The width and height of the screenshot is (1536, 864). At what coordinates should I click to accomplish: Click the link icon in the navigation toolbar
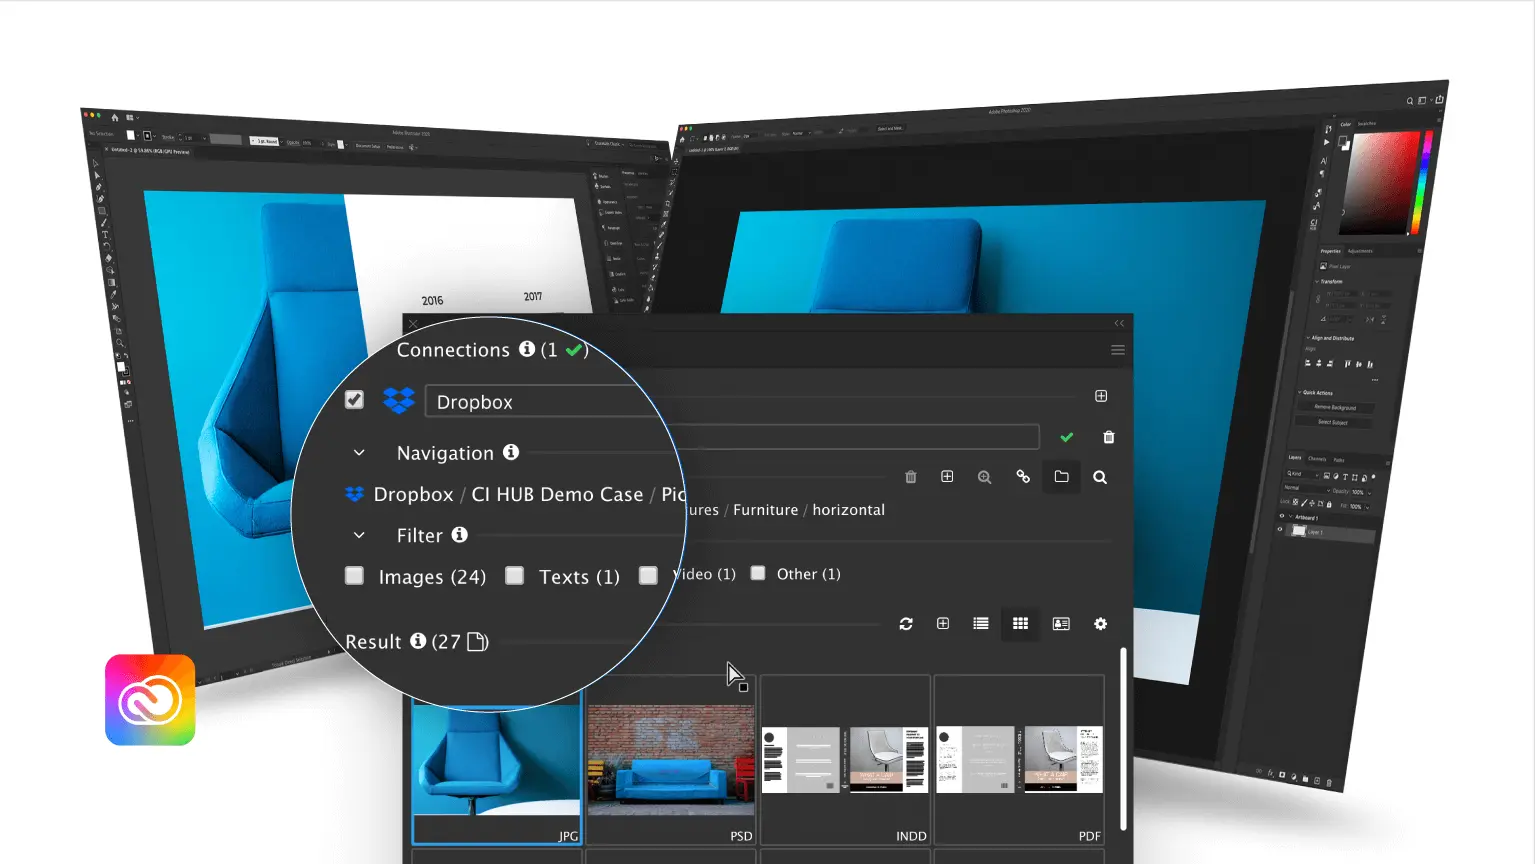[x=1023, y=477]
